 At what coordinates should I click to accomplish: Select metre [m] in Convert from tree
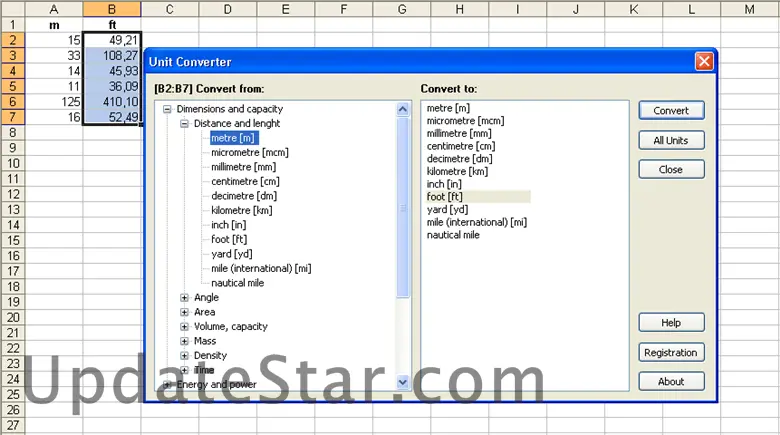coord(233,138)
